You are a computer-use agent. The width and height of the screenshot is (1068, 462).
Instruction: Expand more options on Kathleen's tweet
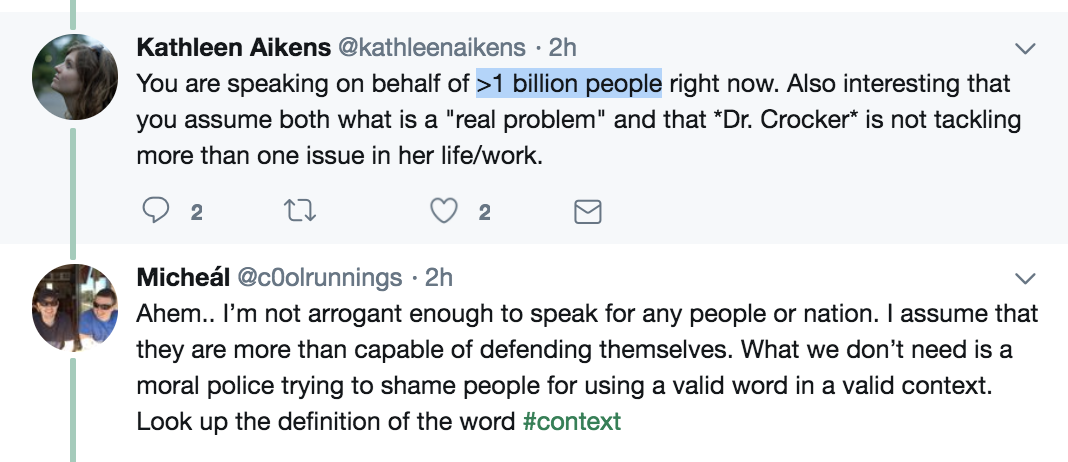pos(1025,49)
